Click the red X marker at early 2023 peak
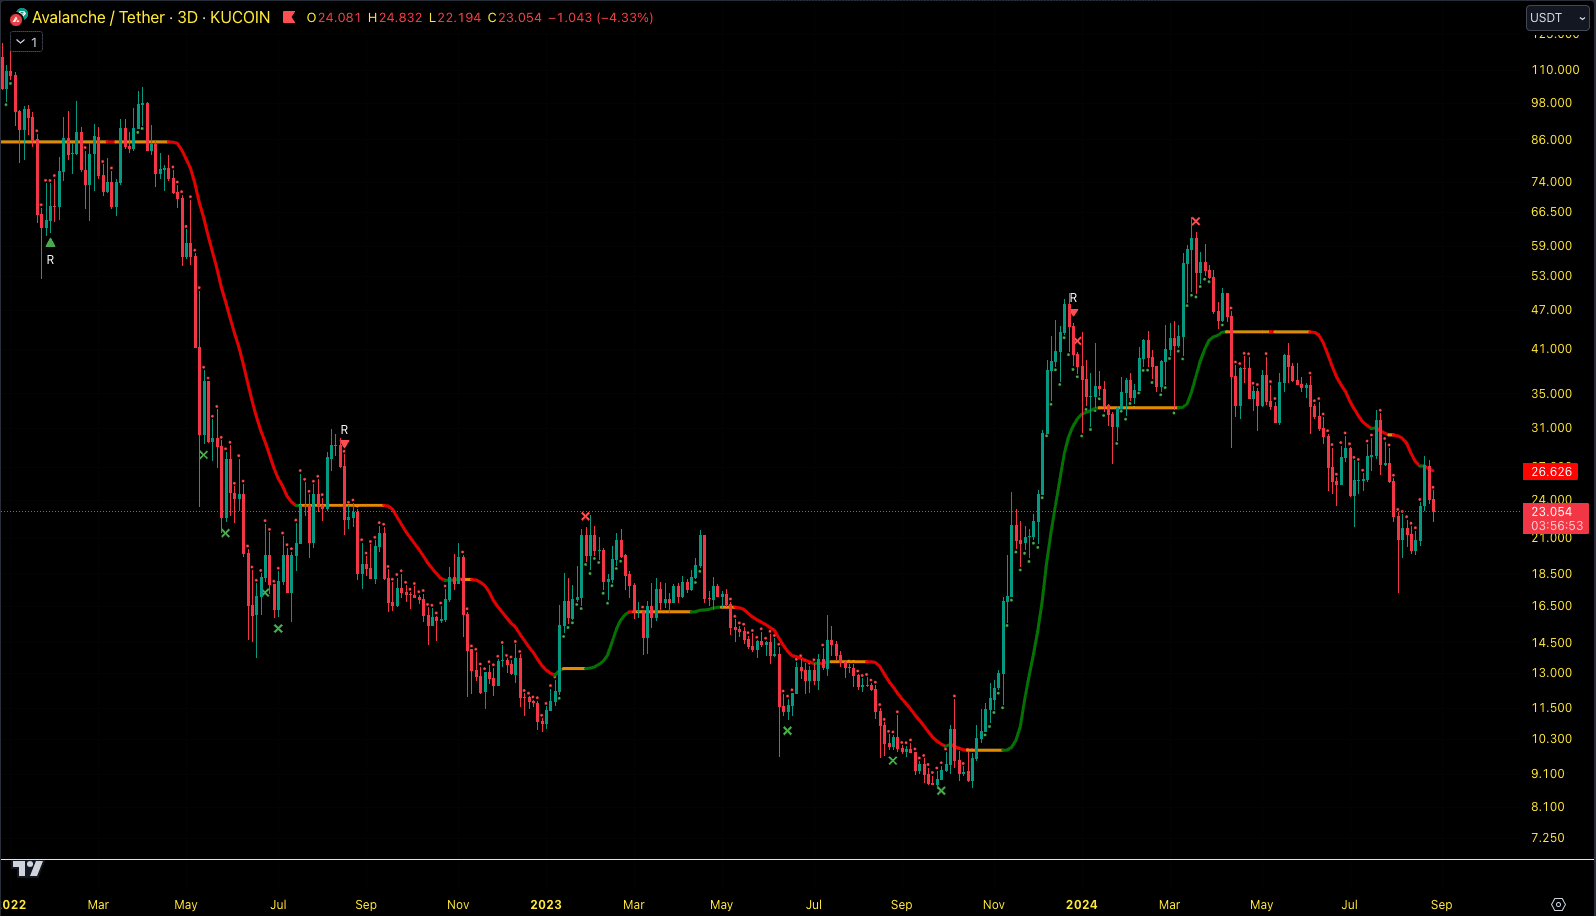1596x916 pixels. (585, 516)
